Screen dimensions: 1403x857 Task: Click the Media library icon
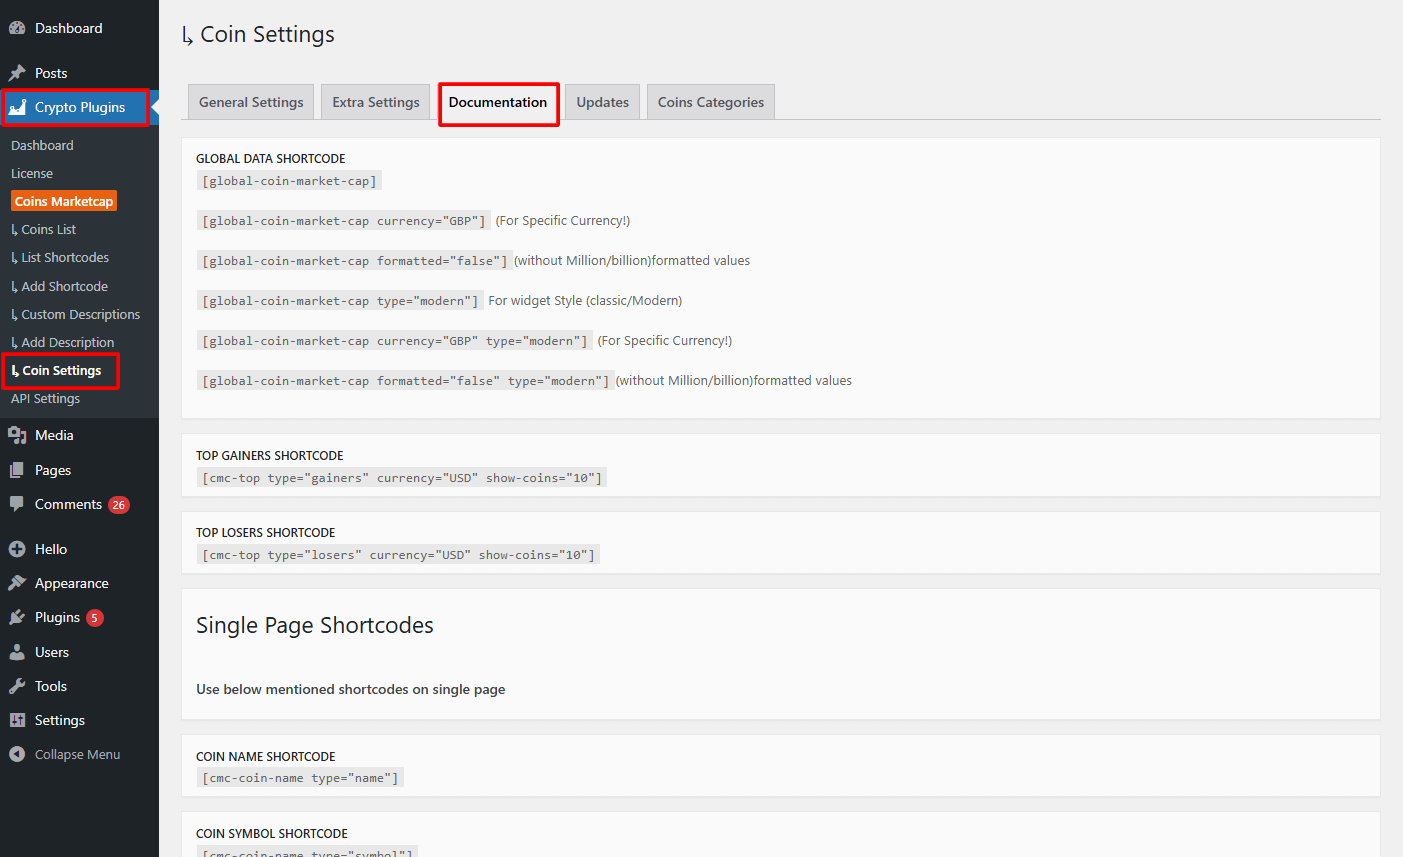pyautogui.click(x=17, y=435)
